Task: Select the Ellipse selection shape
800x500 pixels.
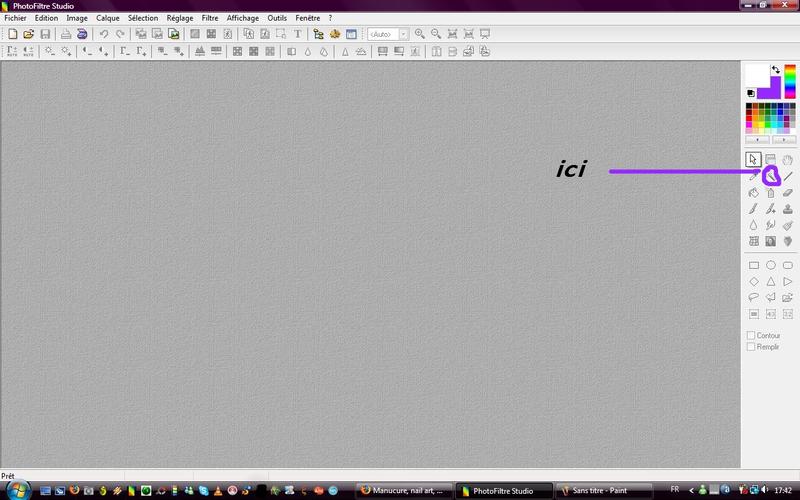Action: coord(770,266)
